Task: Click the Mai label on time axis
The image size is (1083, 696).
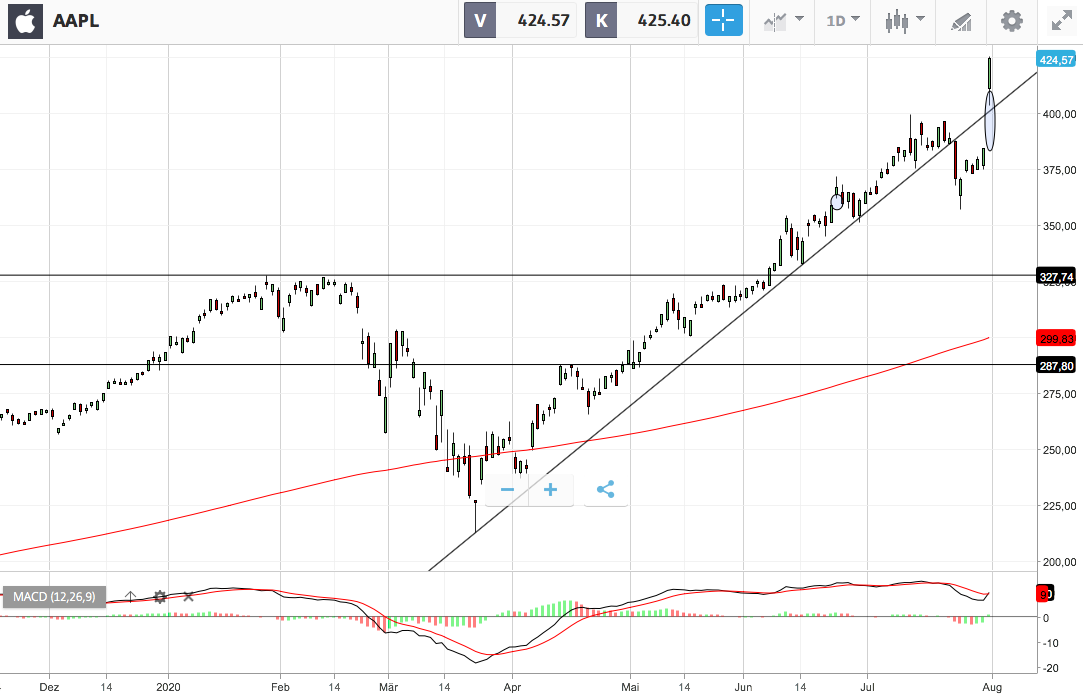Action: click(630, 687)
